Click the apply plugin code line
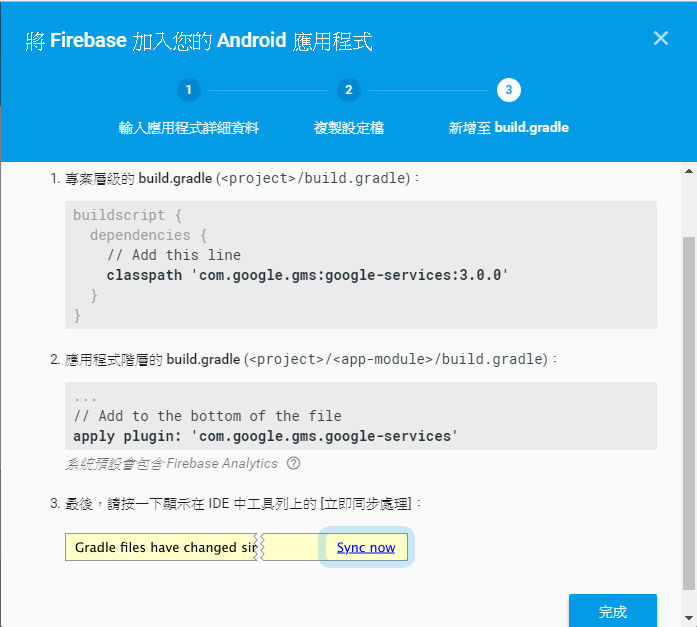This screenshot has height=627, width=697. (265, 436)
